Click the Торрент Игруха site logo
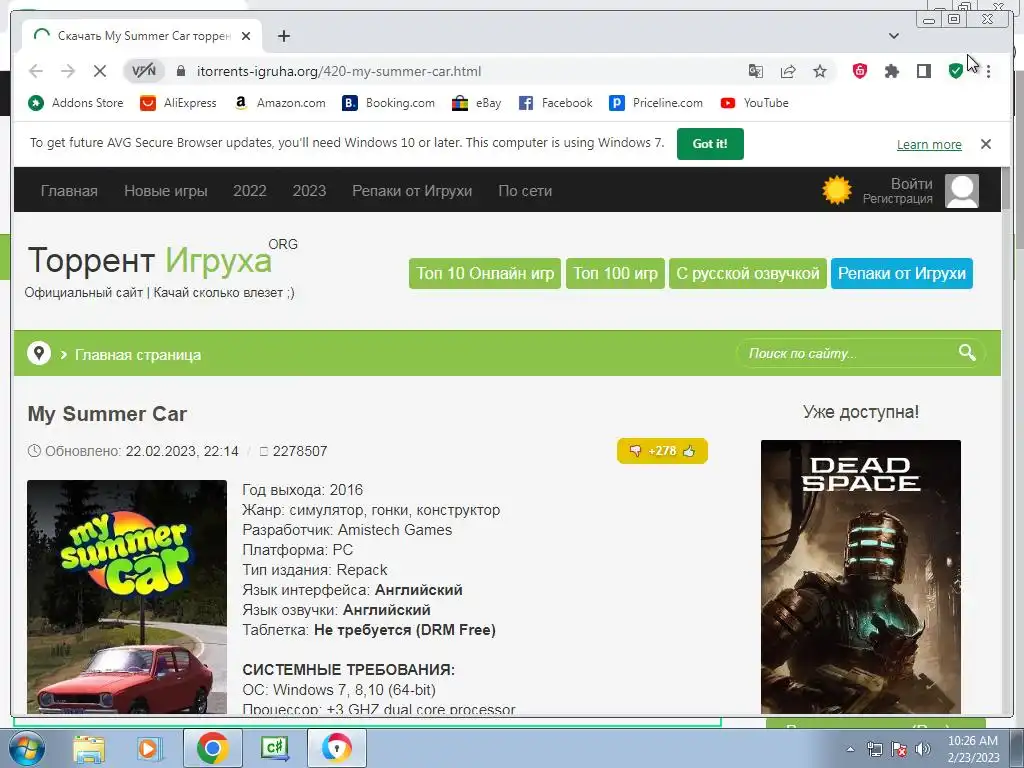Screen dimensions: 1024x768 162,260
